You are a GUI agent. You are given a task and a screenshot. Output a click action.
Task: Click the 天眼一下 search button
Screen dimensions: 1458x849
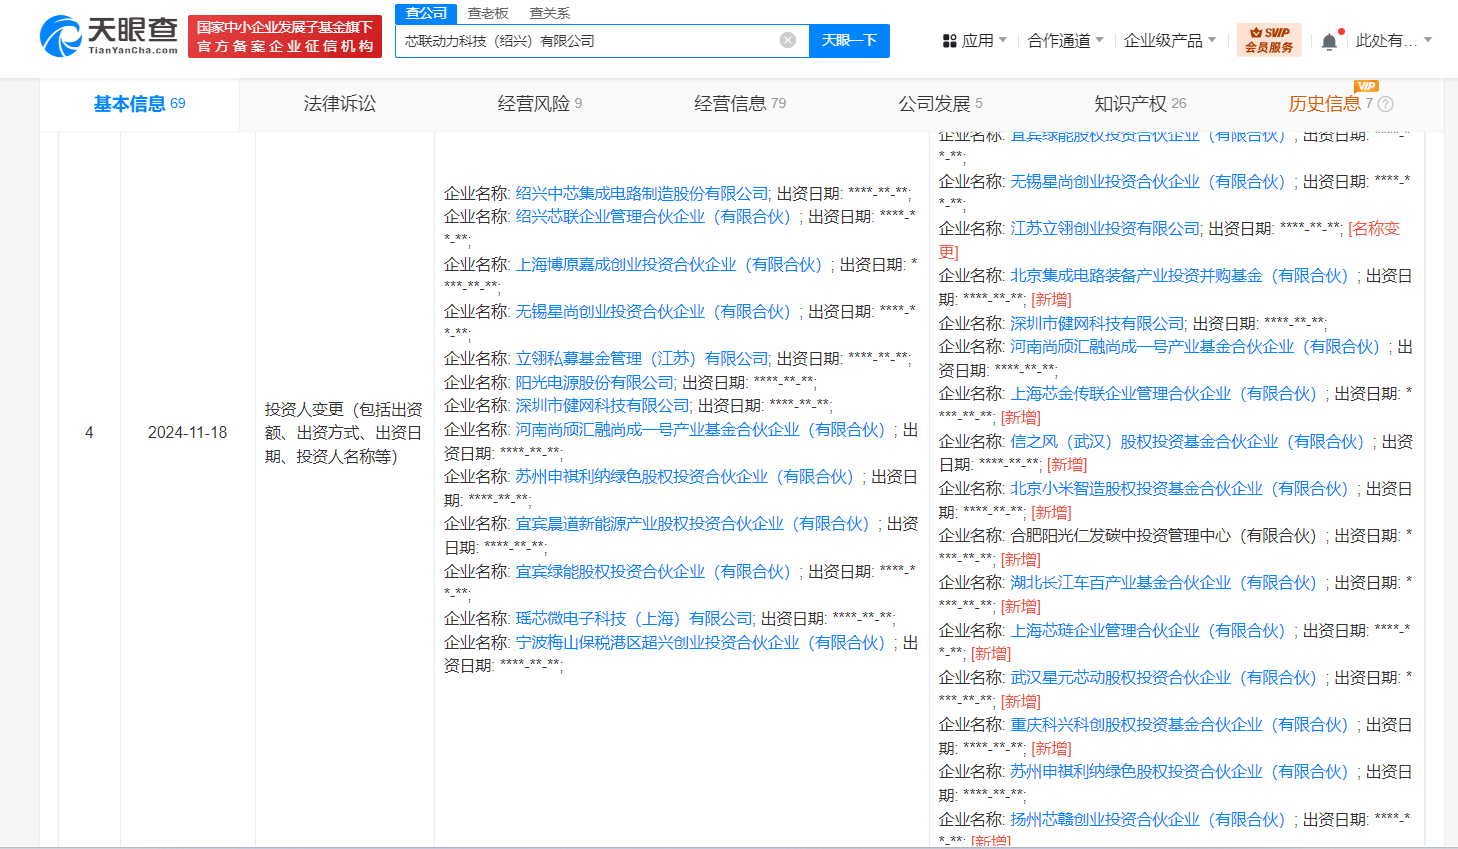pyautogui.click(x=849, y=41)
